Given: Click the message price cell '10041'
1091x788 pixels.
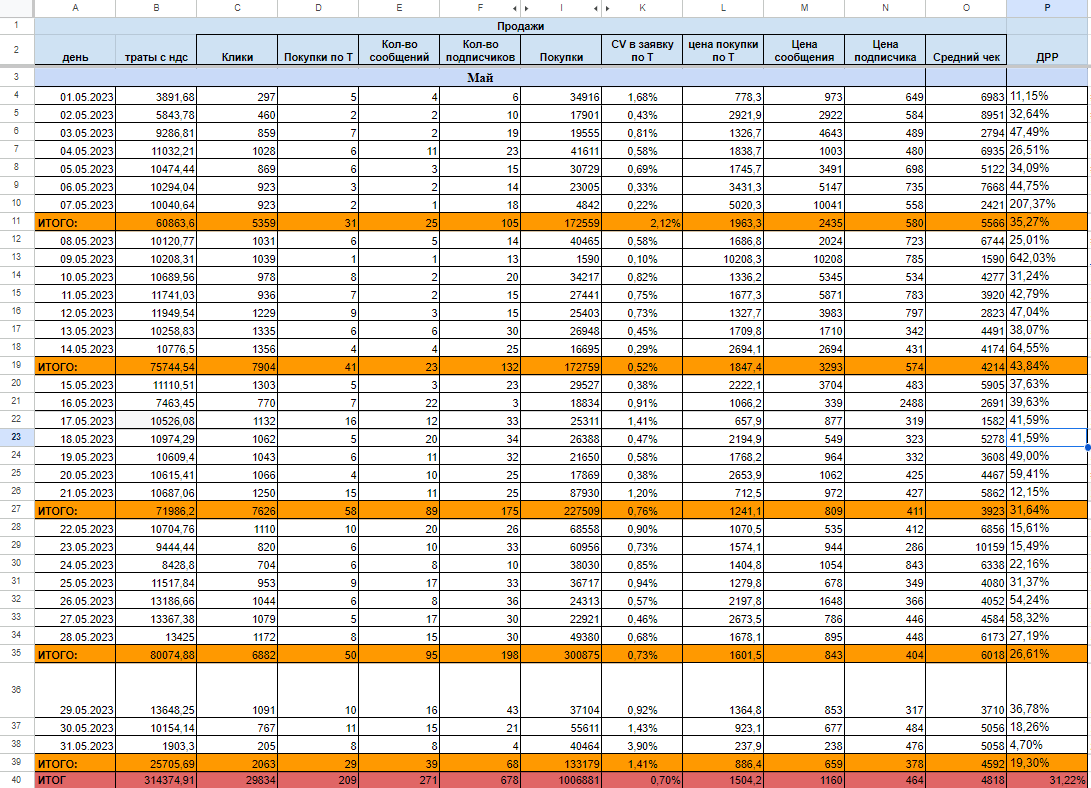Looking at the screenshot, I should pyautogui.click(x=804, y=204).
